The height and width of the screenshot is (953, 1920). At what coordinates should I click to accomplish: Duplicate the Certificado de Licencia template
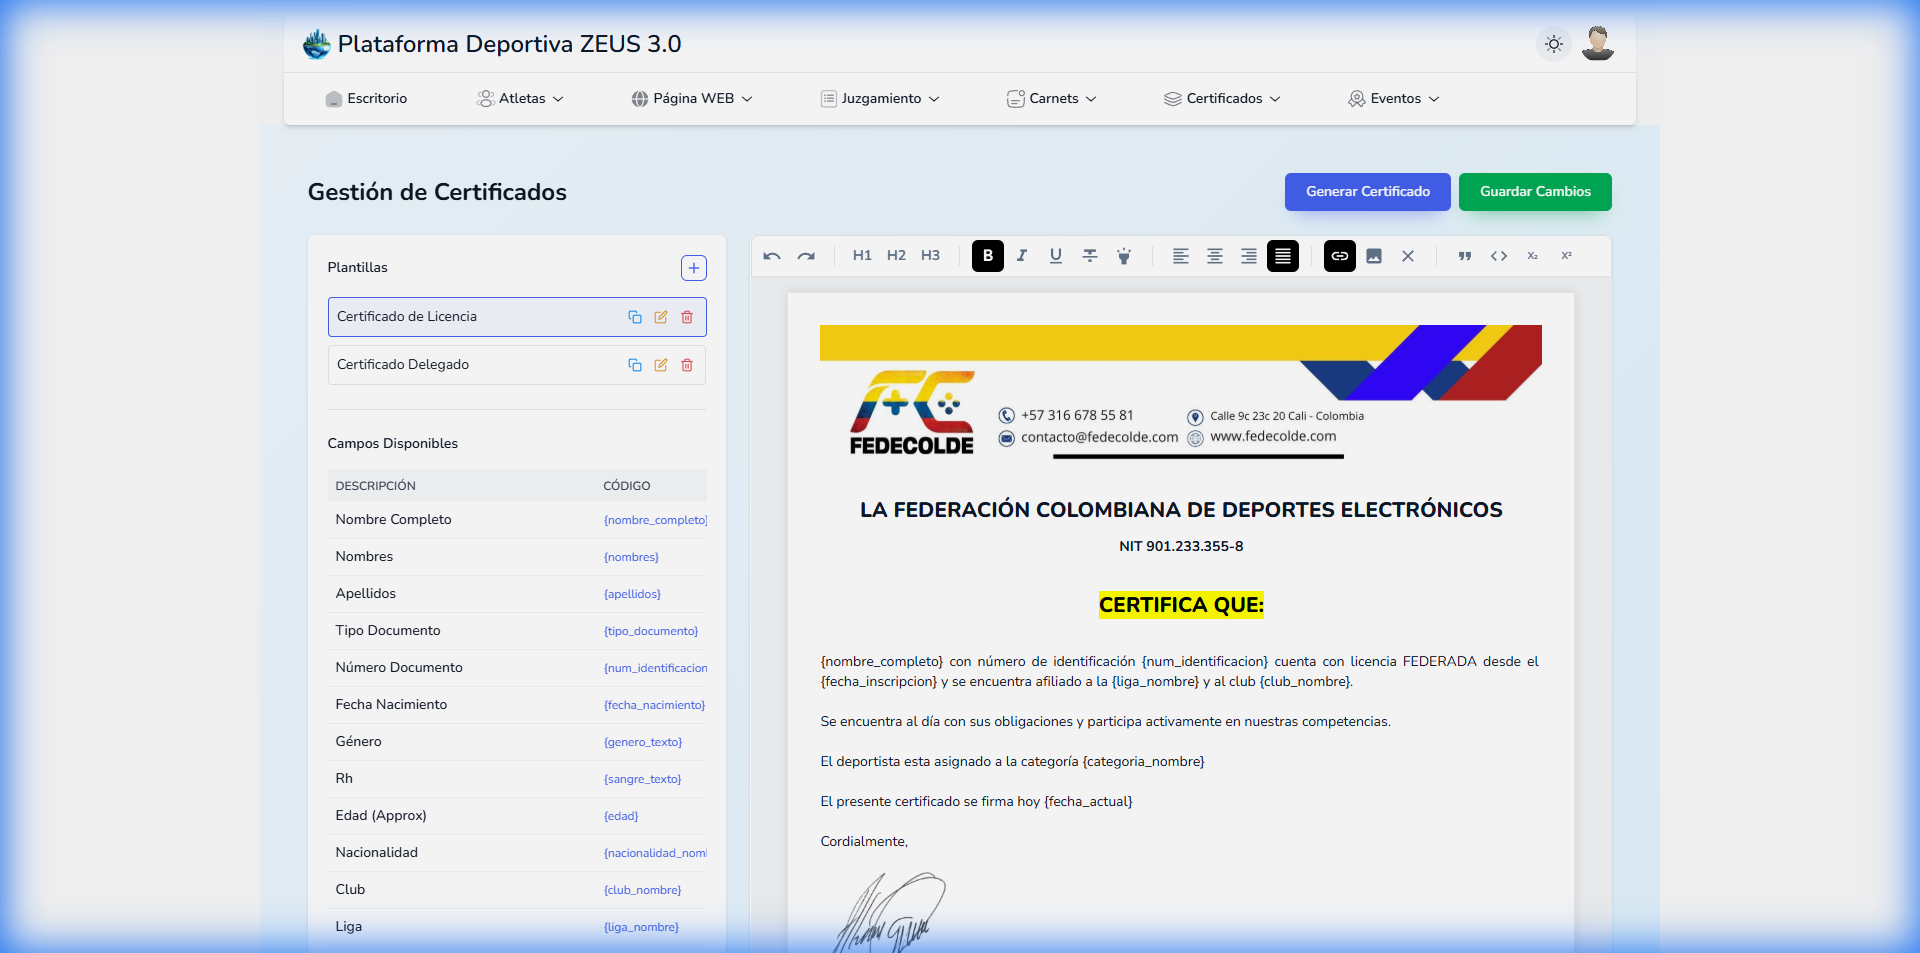(x=634, y=317)
